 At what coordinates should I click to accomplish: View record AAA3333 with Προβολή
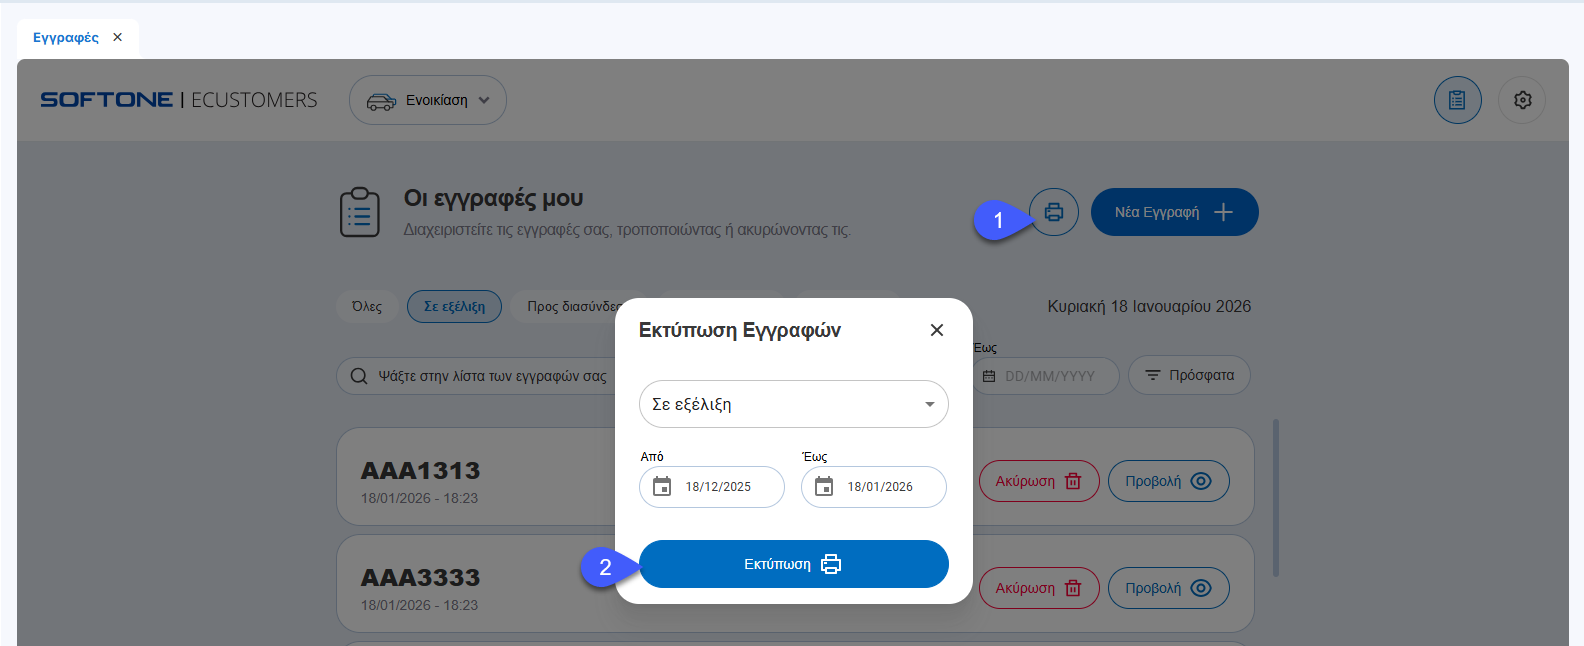coord(1168,588)
